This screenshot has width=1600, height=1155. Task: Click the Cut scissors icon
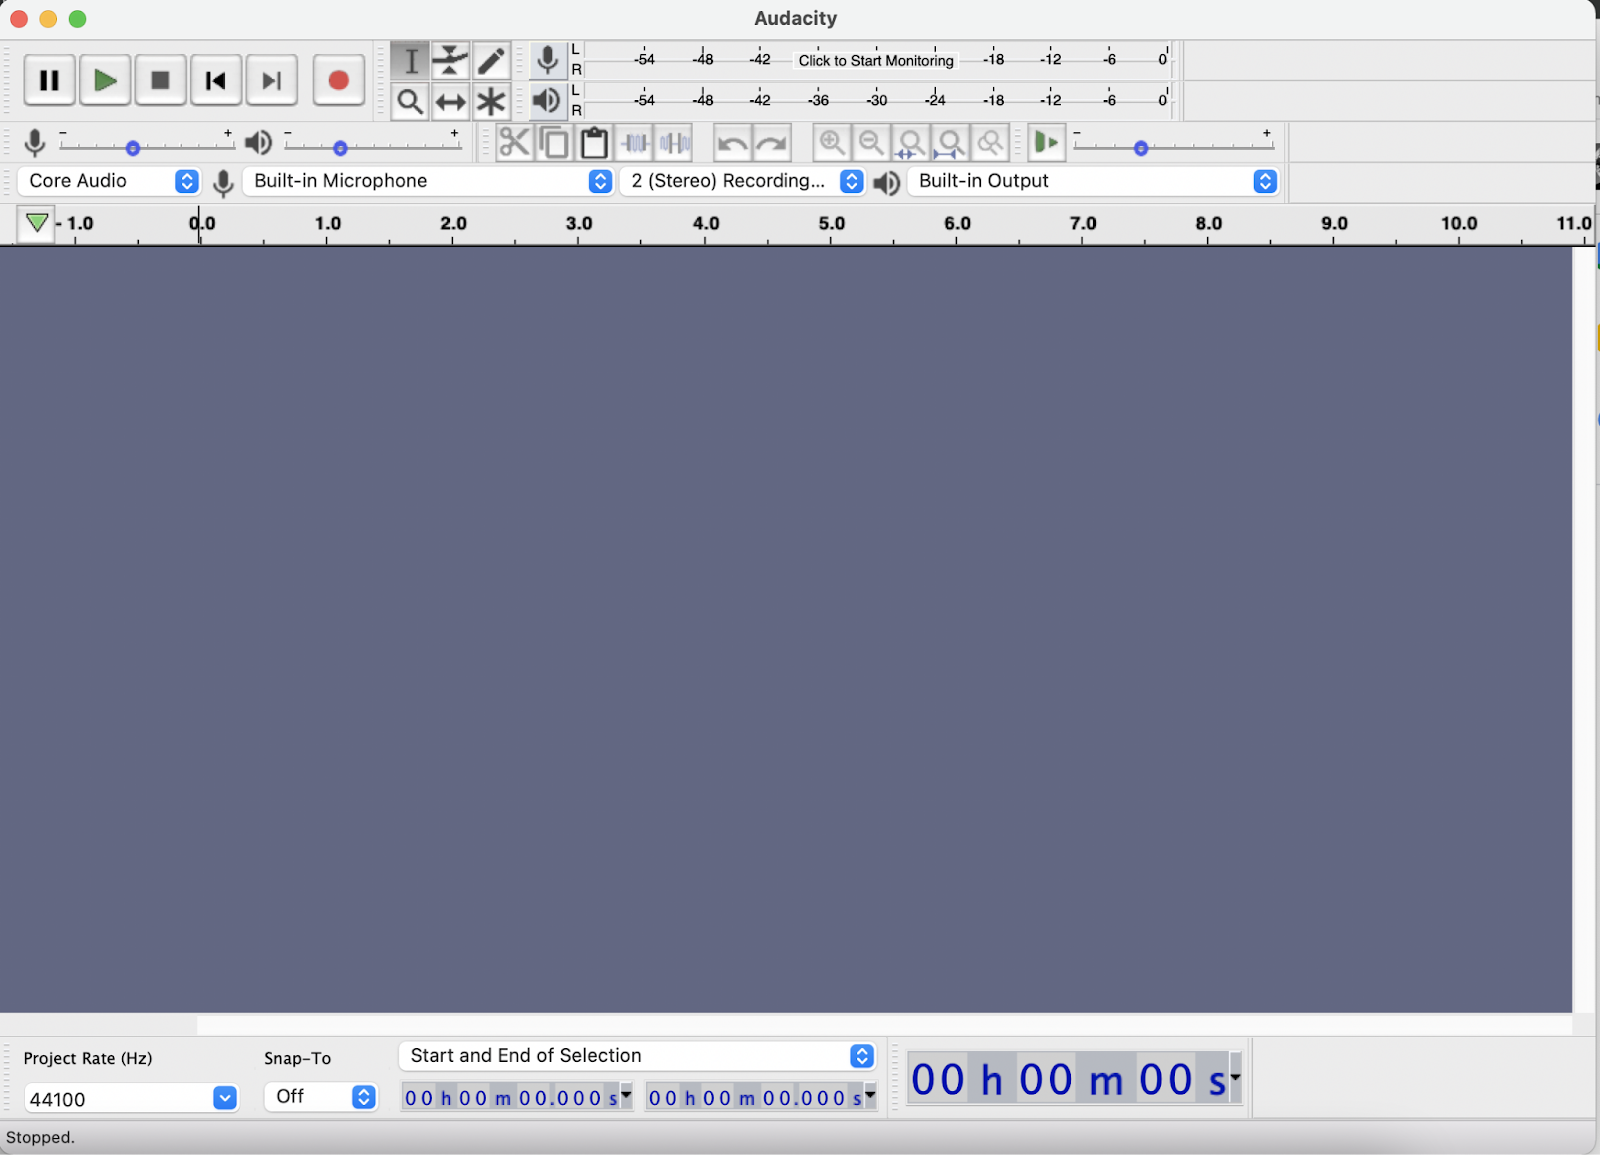click(514, 143)
